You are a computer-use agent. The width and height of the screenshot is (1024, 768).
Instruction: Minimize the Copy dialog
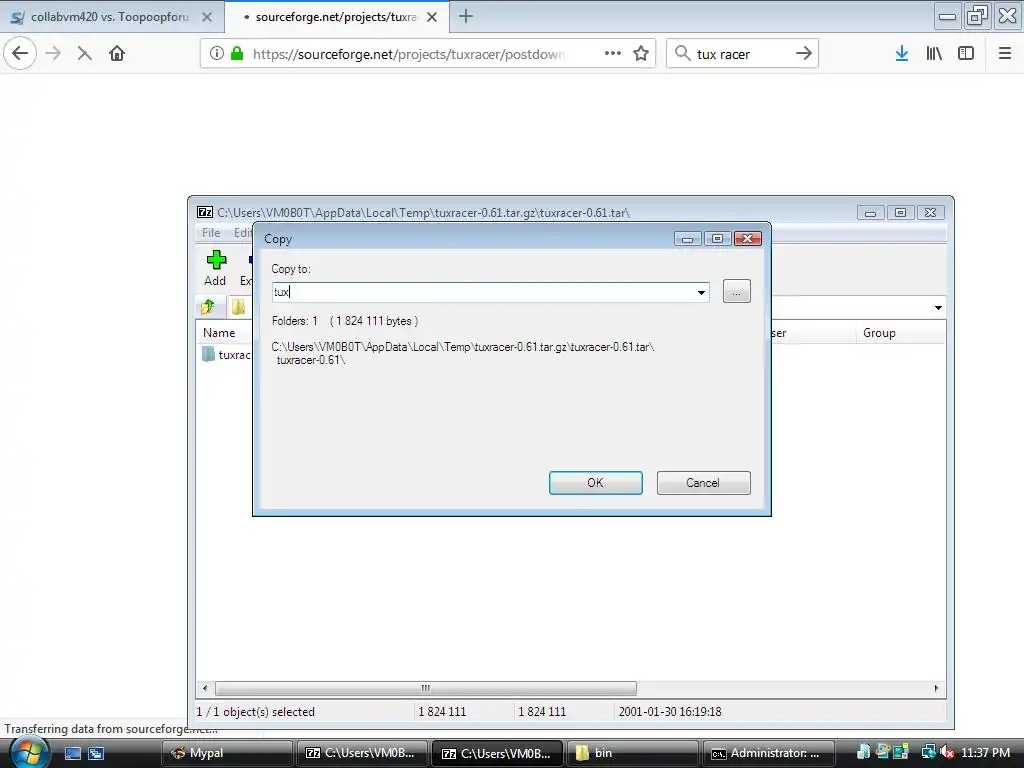[688, 239]
